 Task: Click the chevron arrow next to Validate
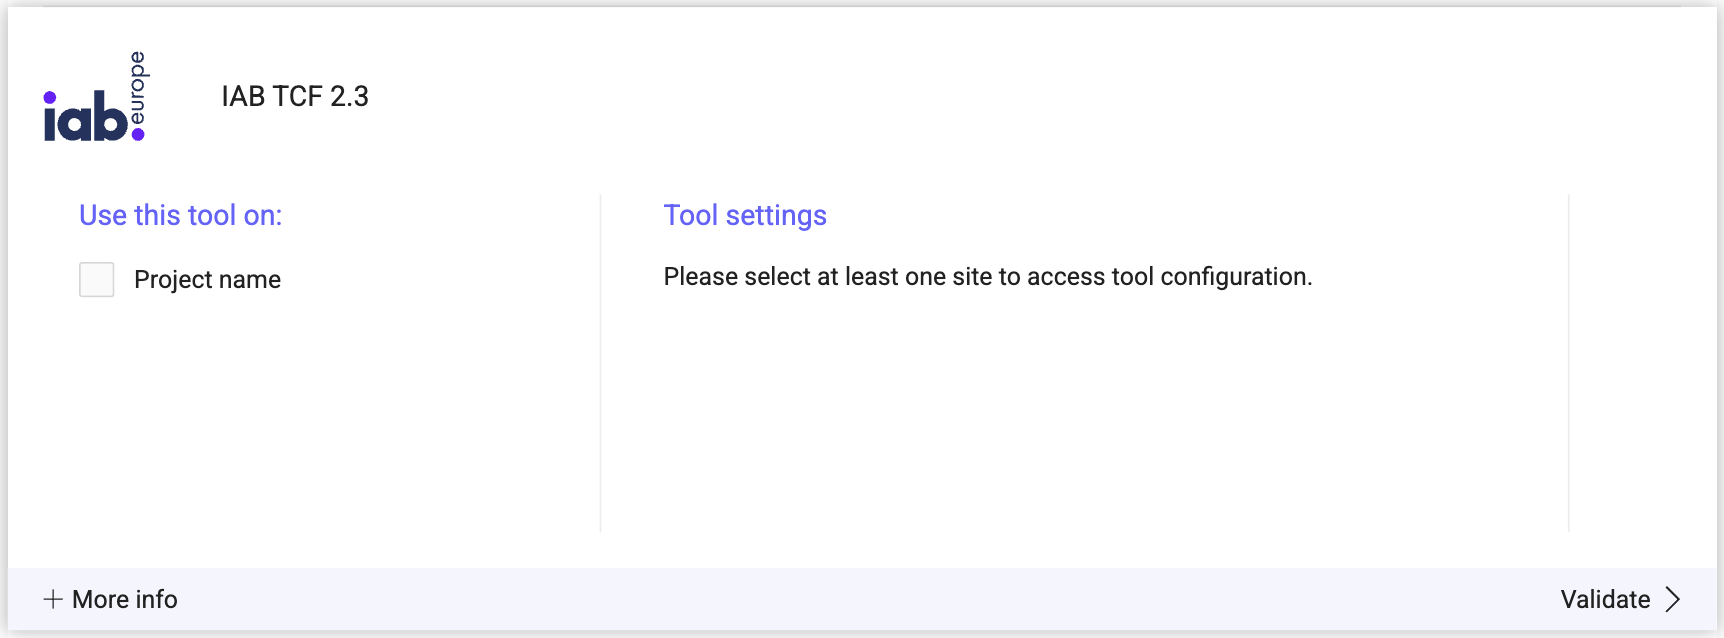[1673, 599]
